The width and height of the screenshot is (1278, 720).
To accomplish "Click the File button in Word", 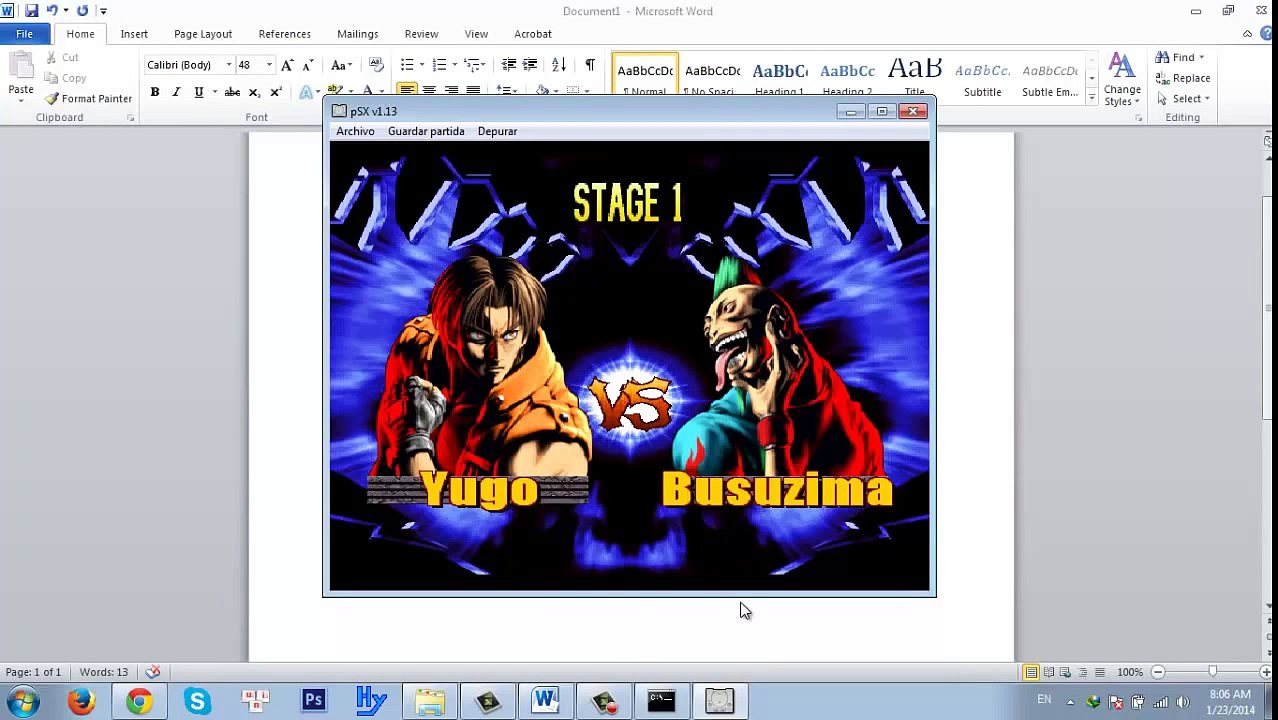I will 24,34.
